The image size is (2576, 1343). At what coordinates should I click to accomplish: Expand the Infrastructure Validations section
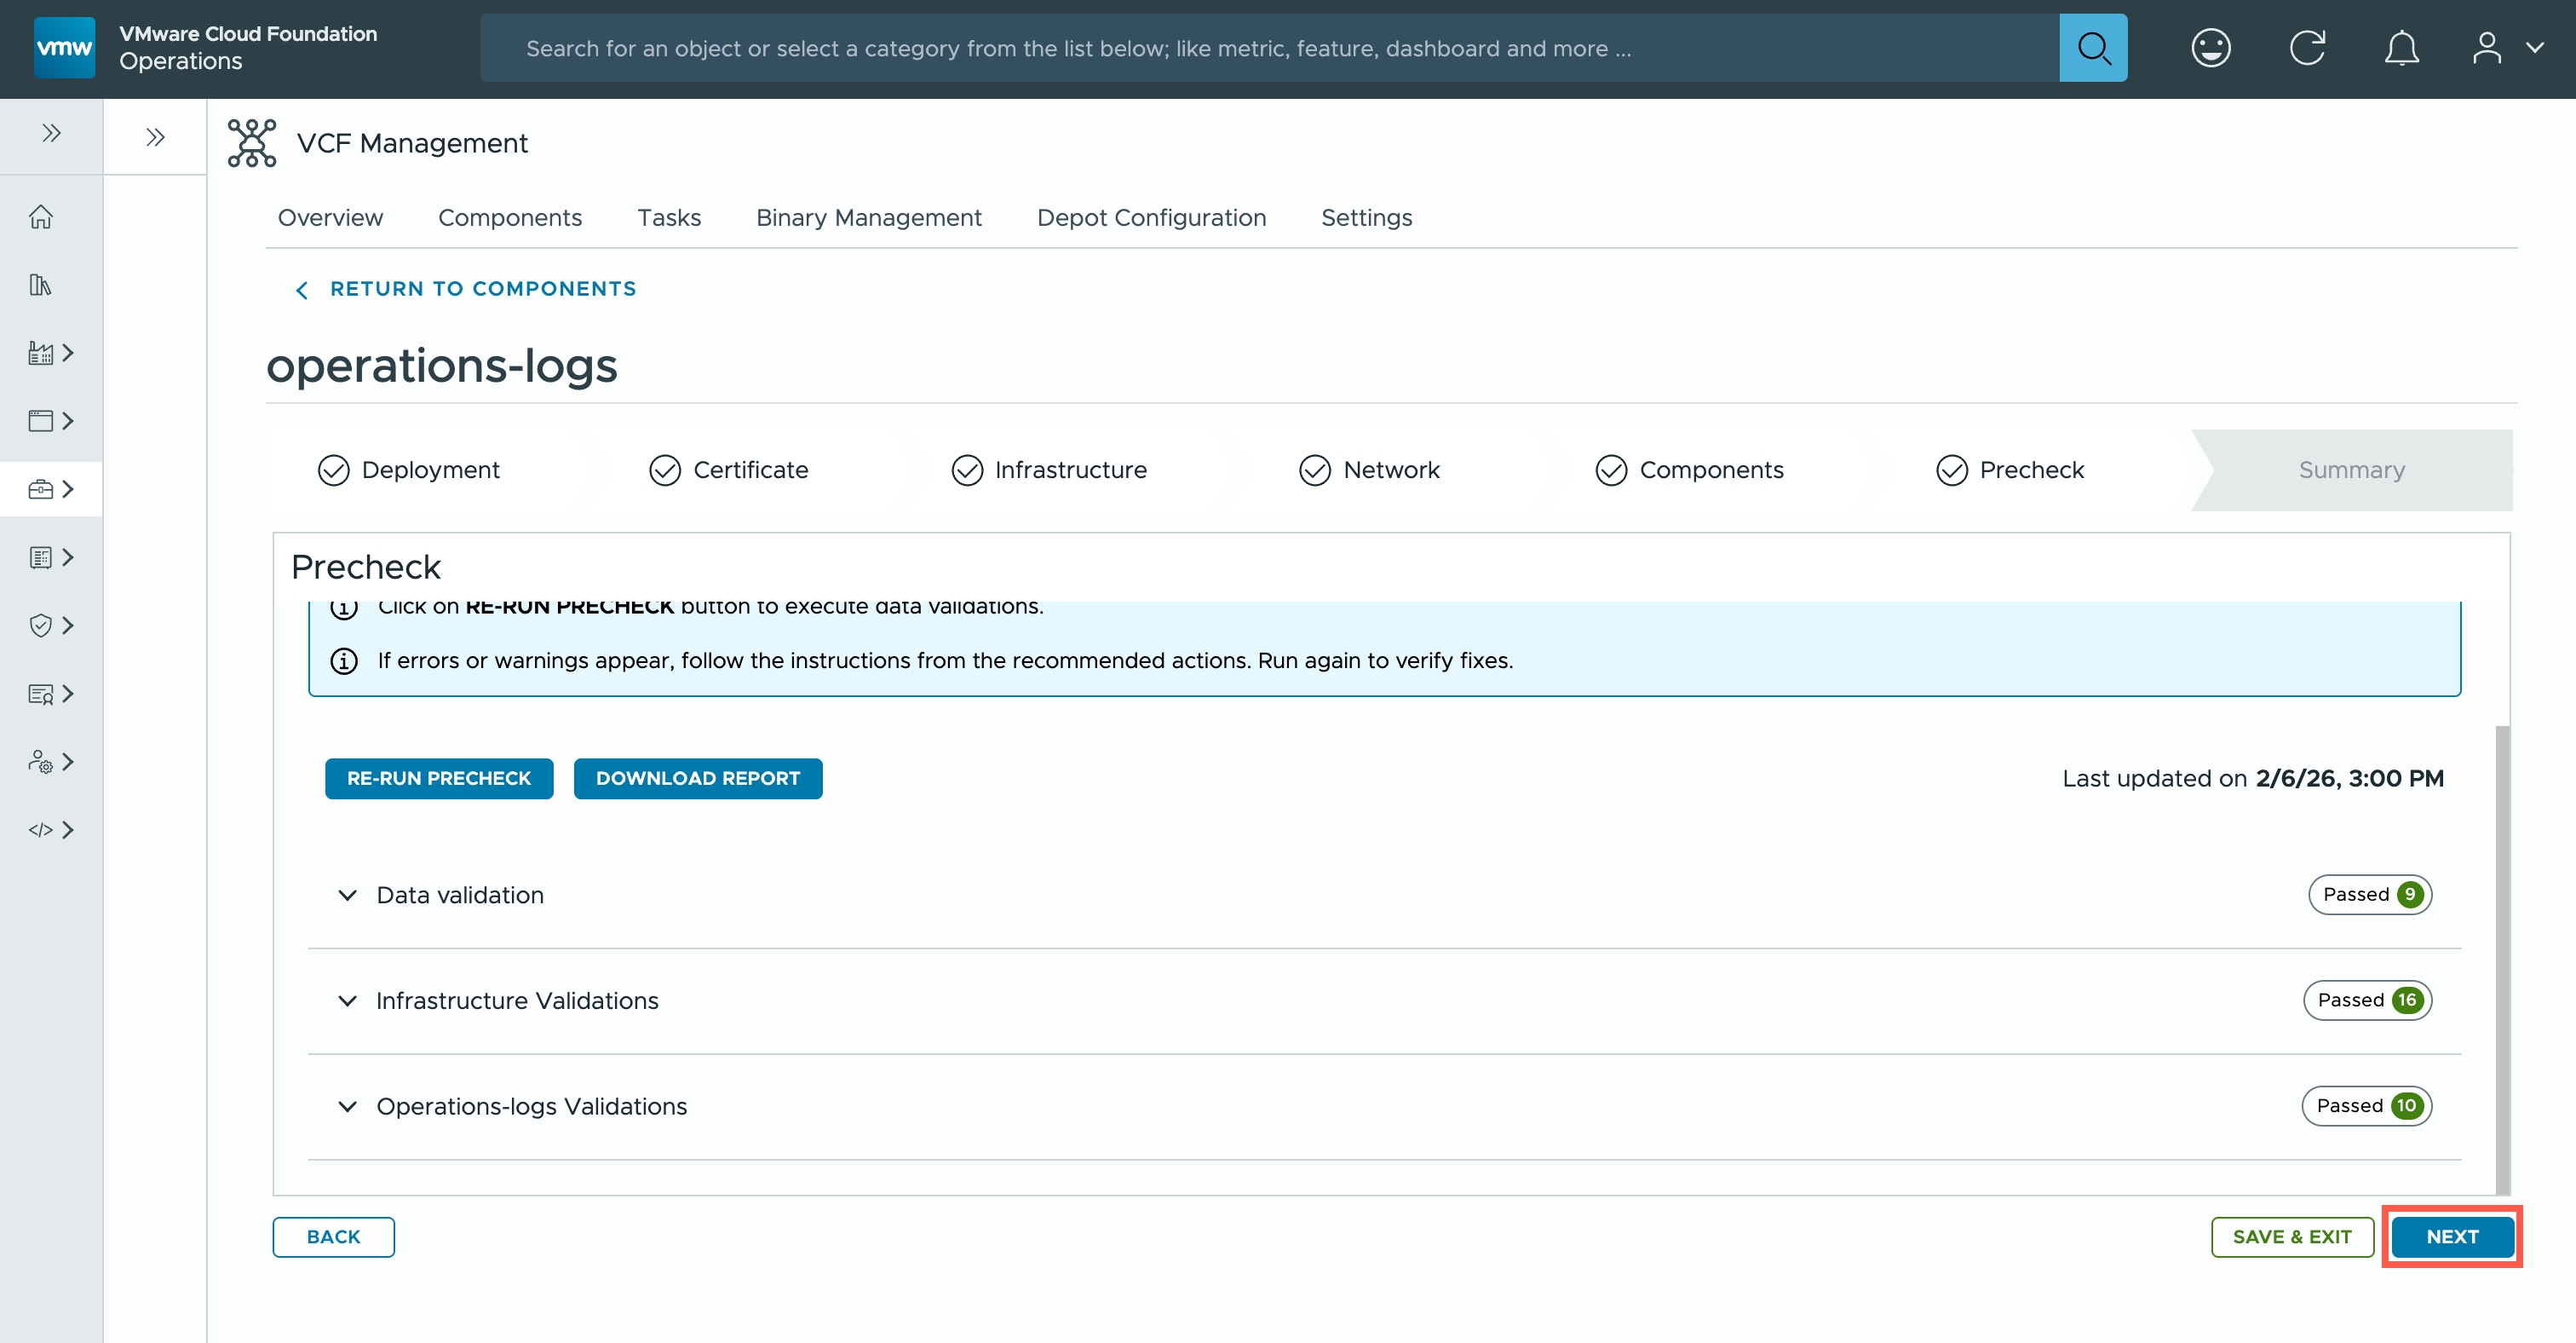[347, 1001]
